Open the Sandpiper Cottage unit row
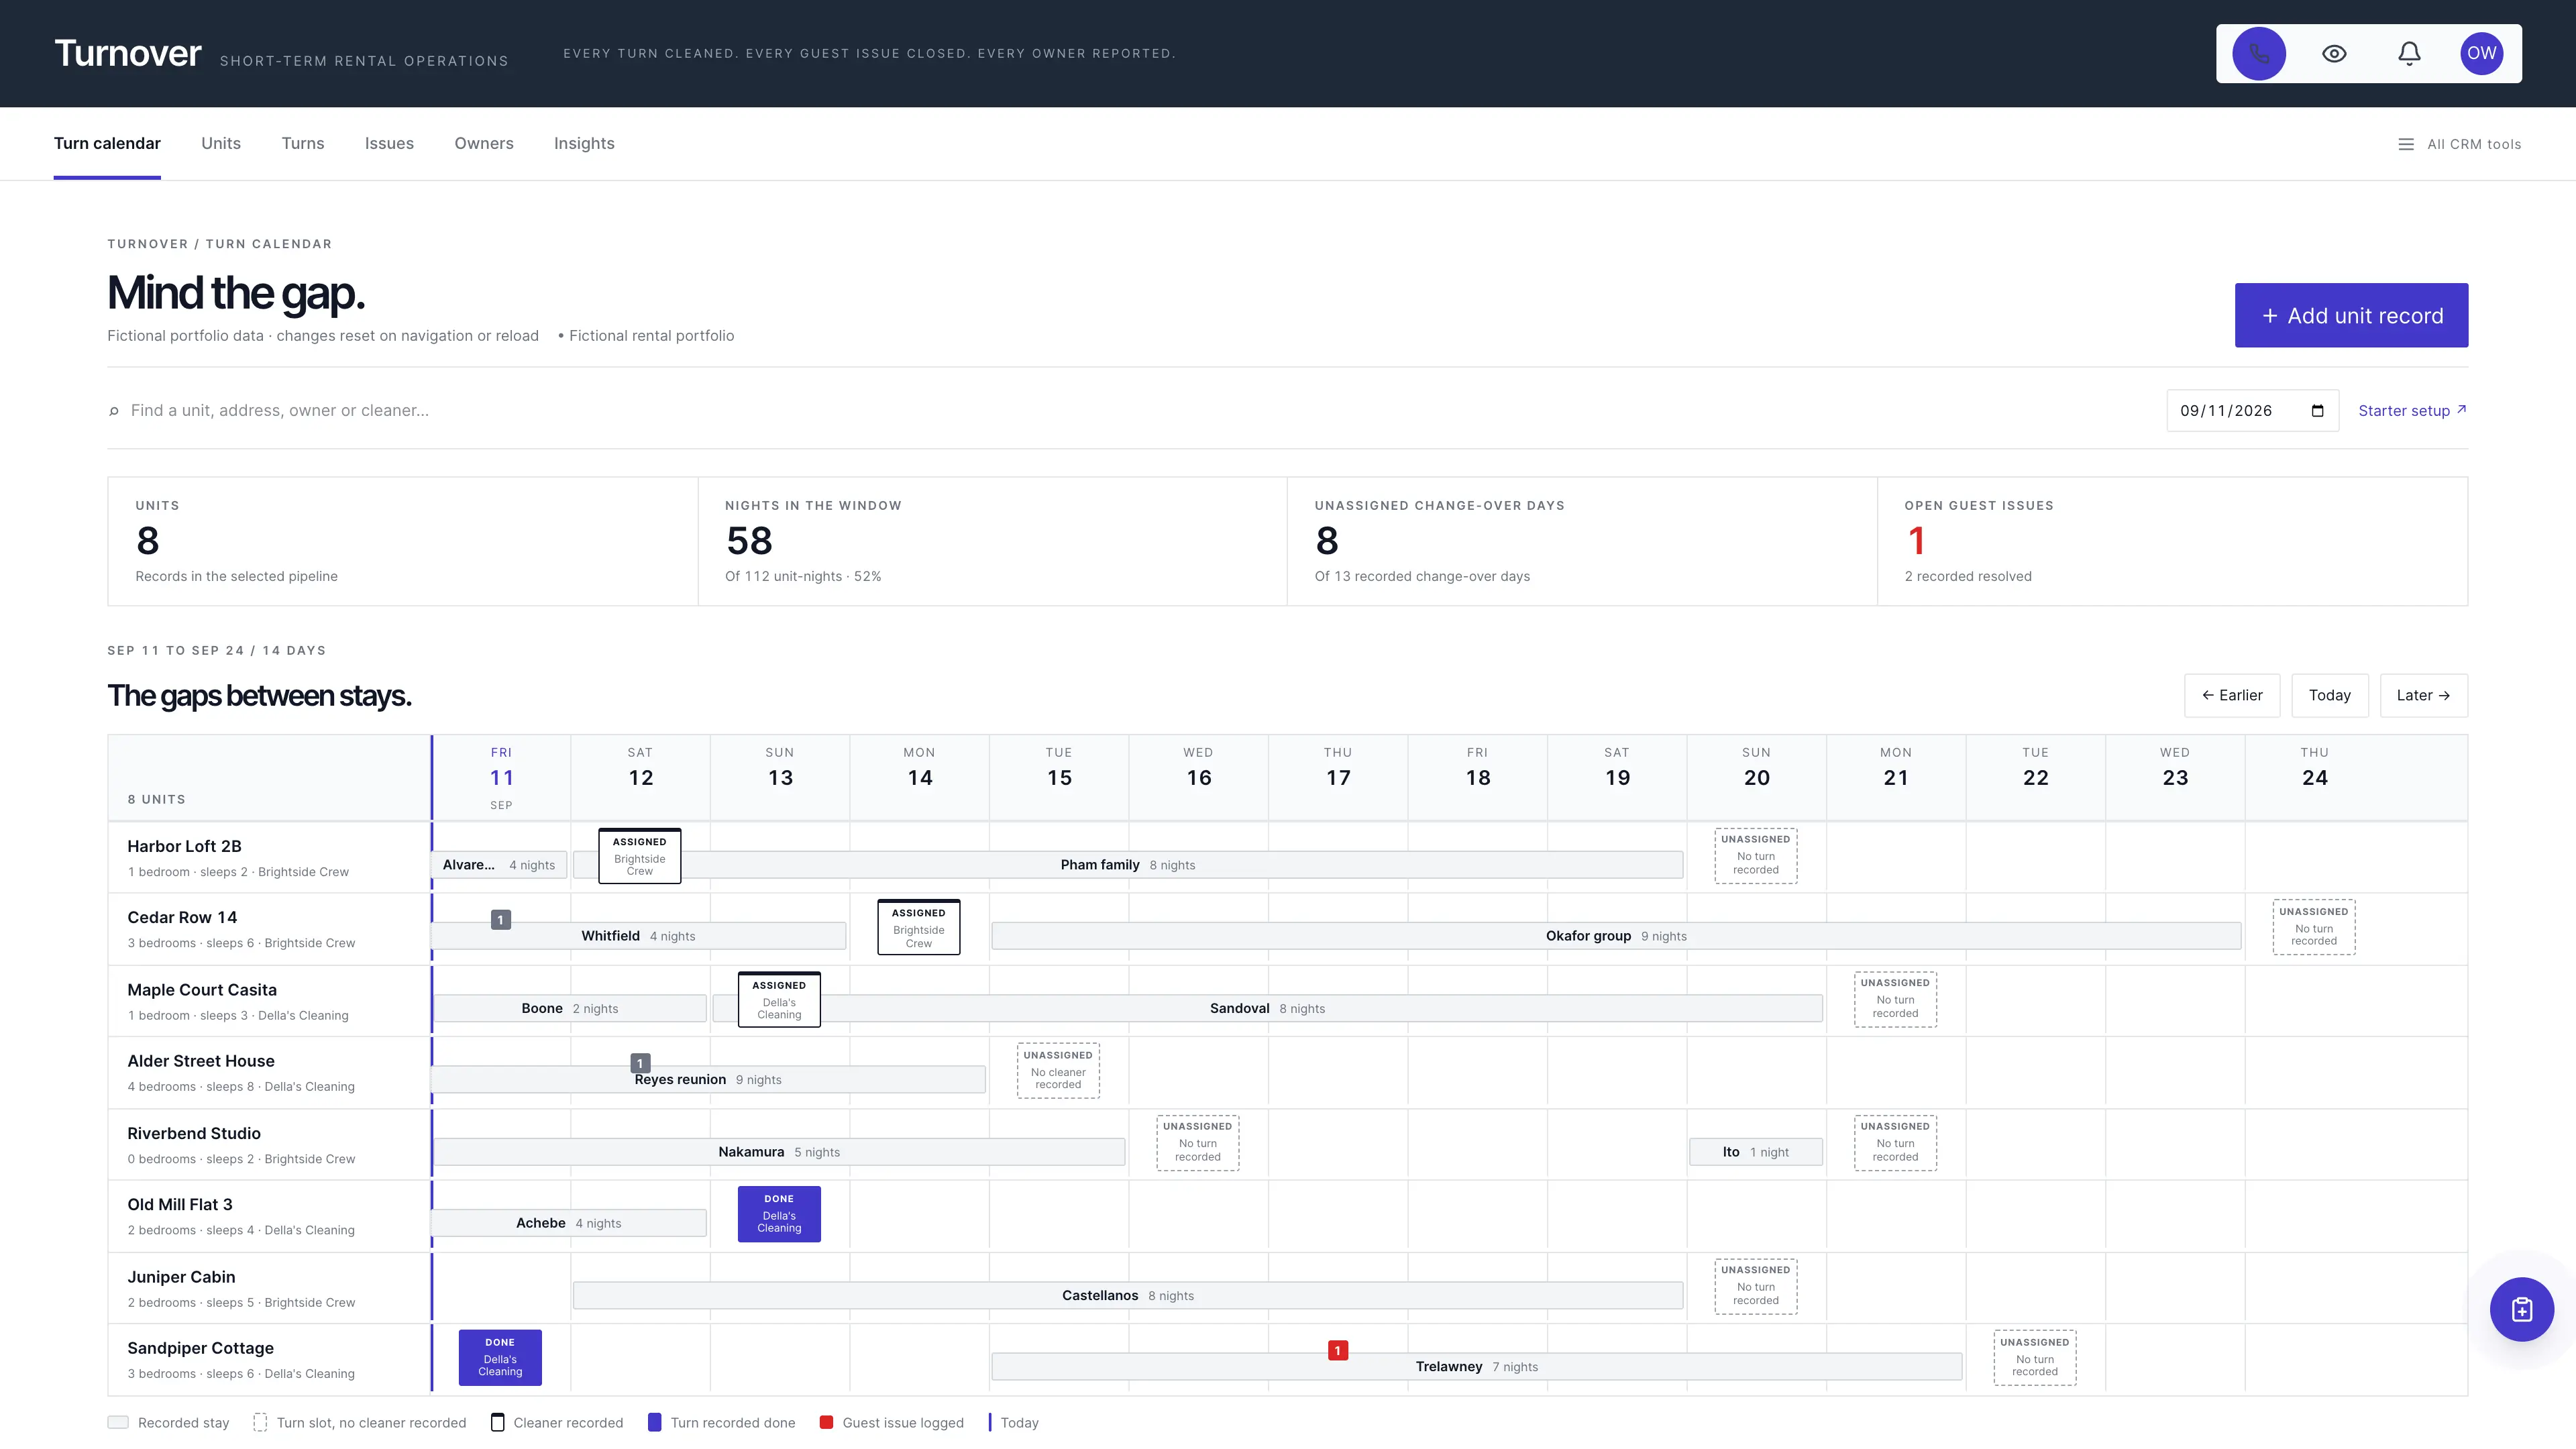This screenshot has height=1449, width=2576. pyautogui.click(x=269, y=1360)
